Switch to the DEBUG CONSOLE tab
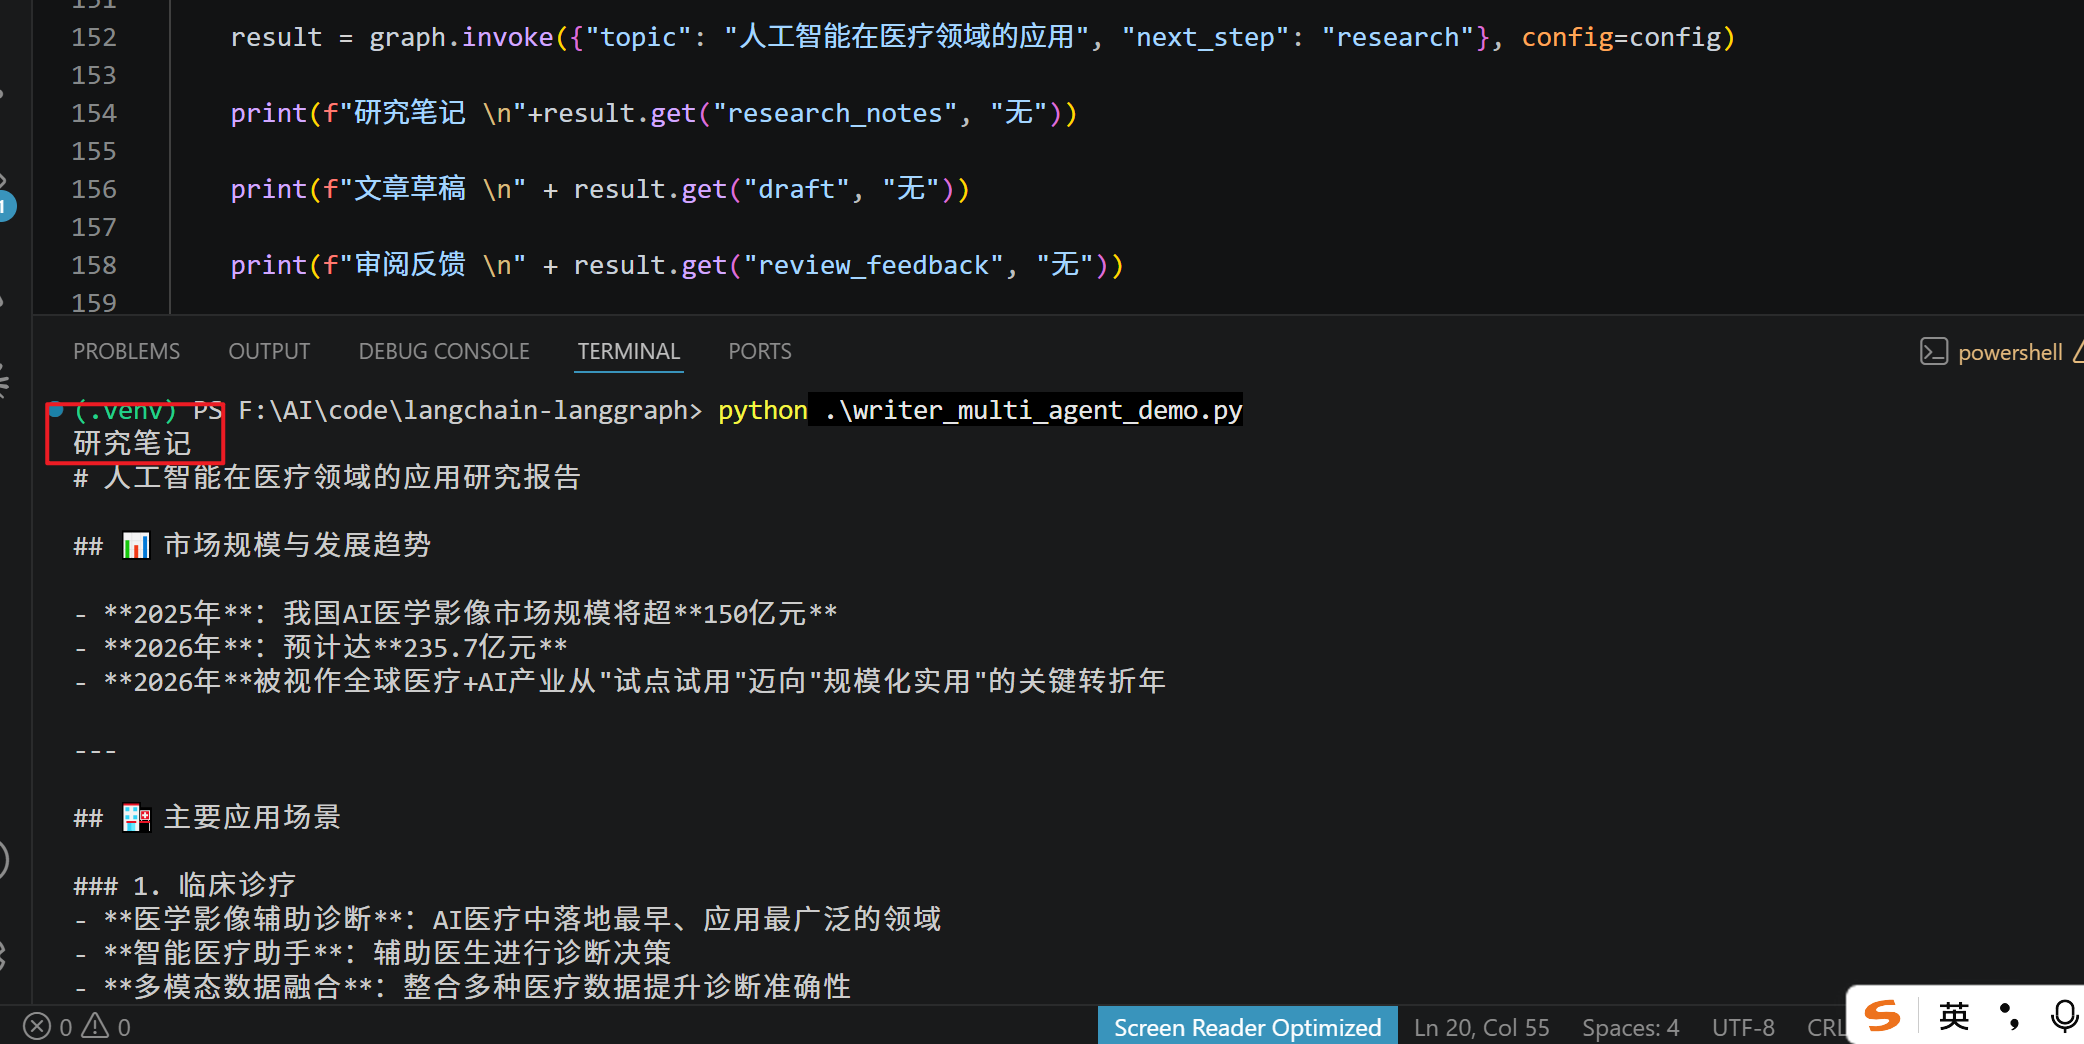This screenshot has width=2084, height=1044. 444,352
